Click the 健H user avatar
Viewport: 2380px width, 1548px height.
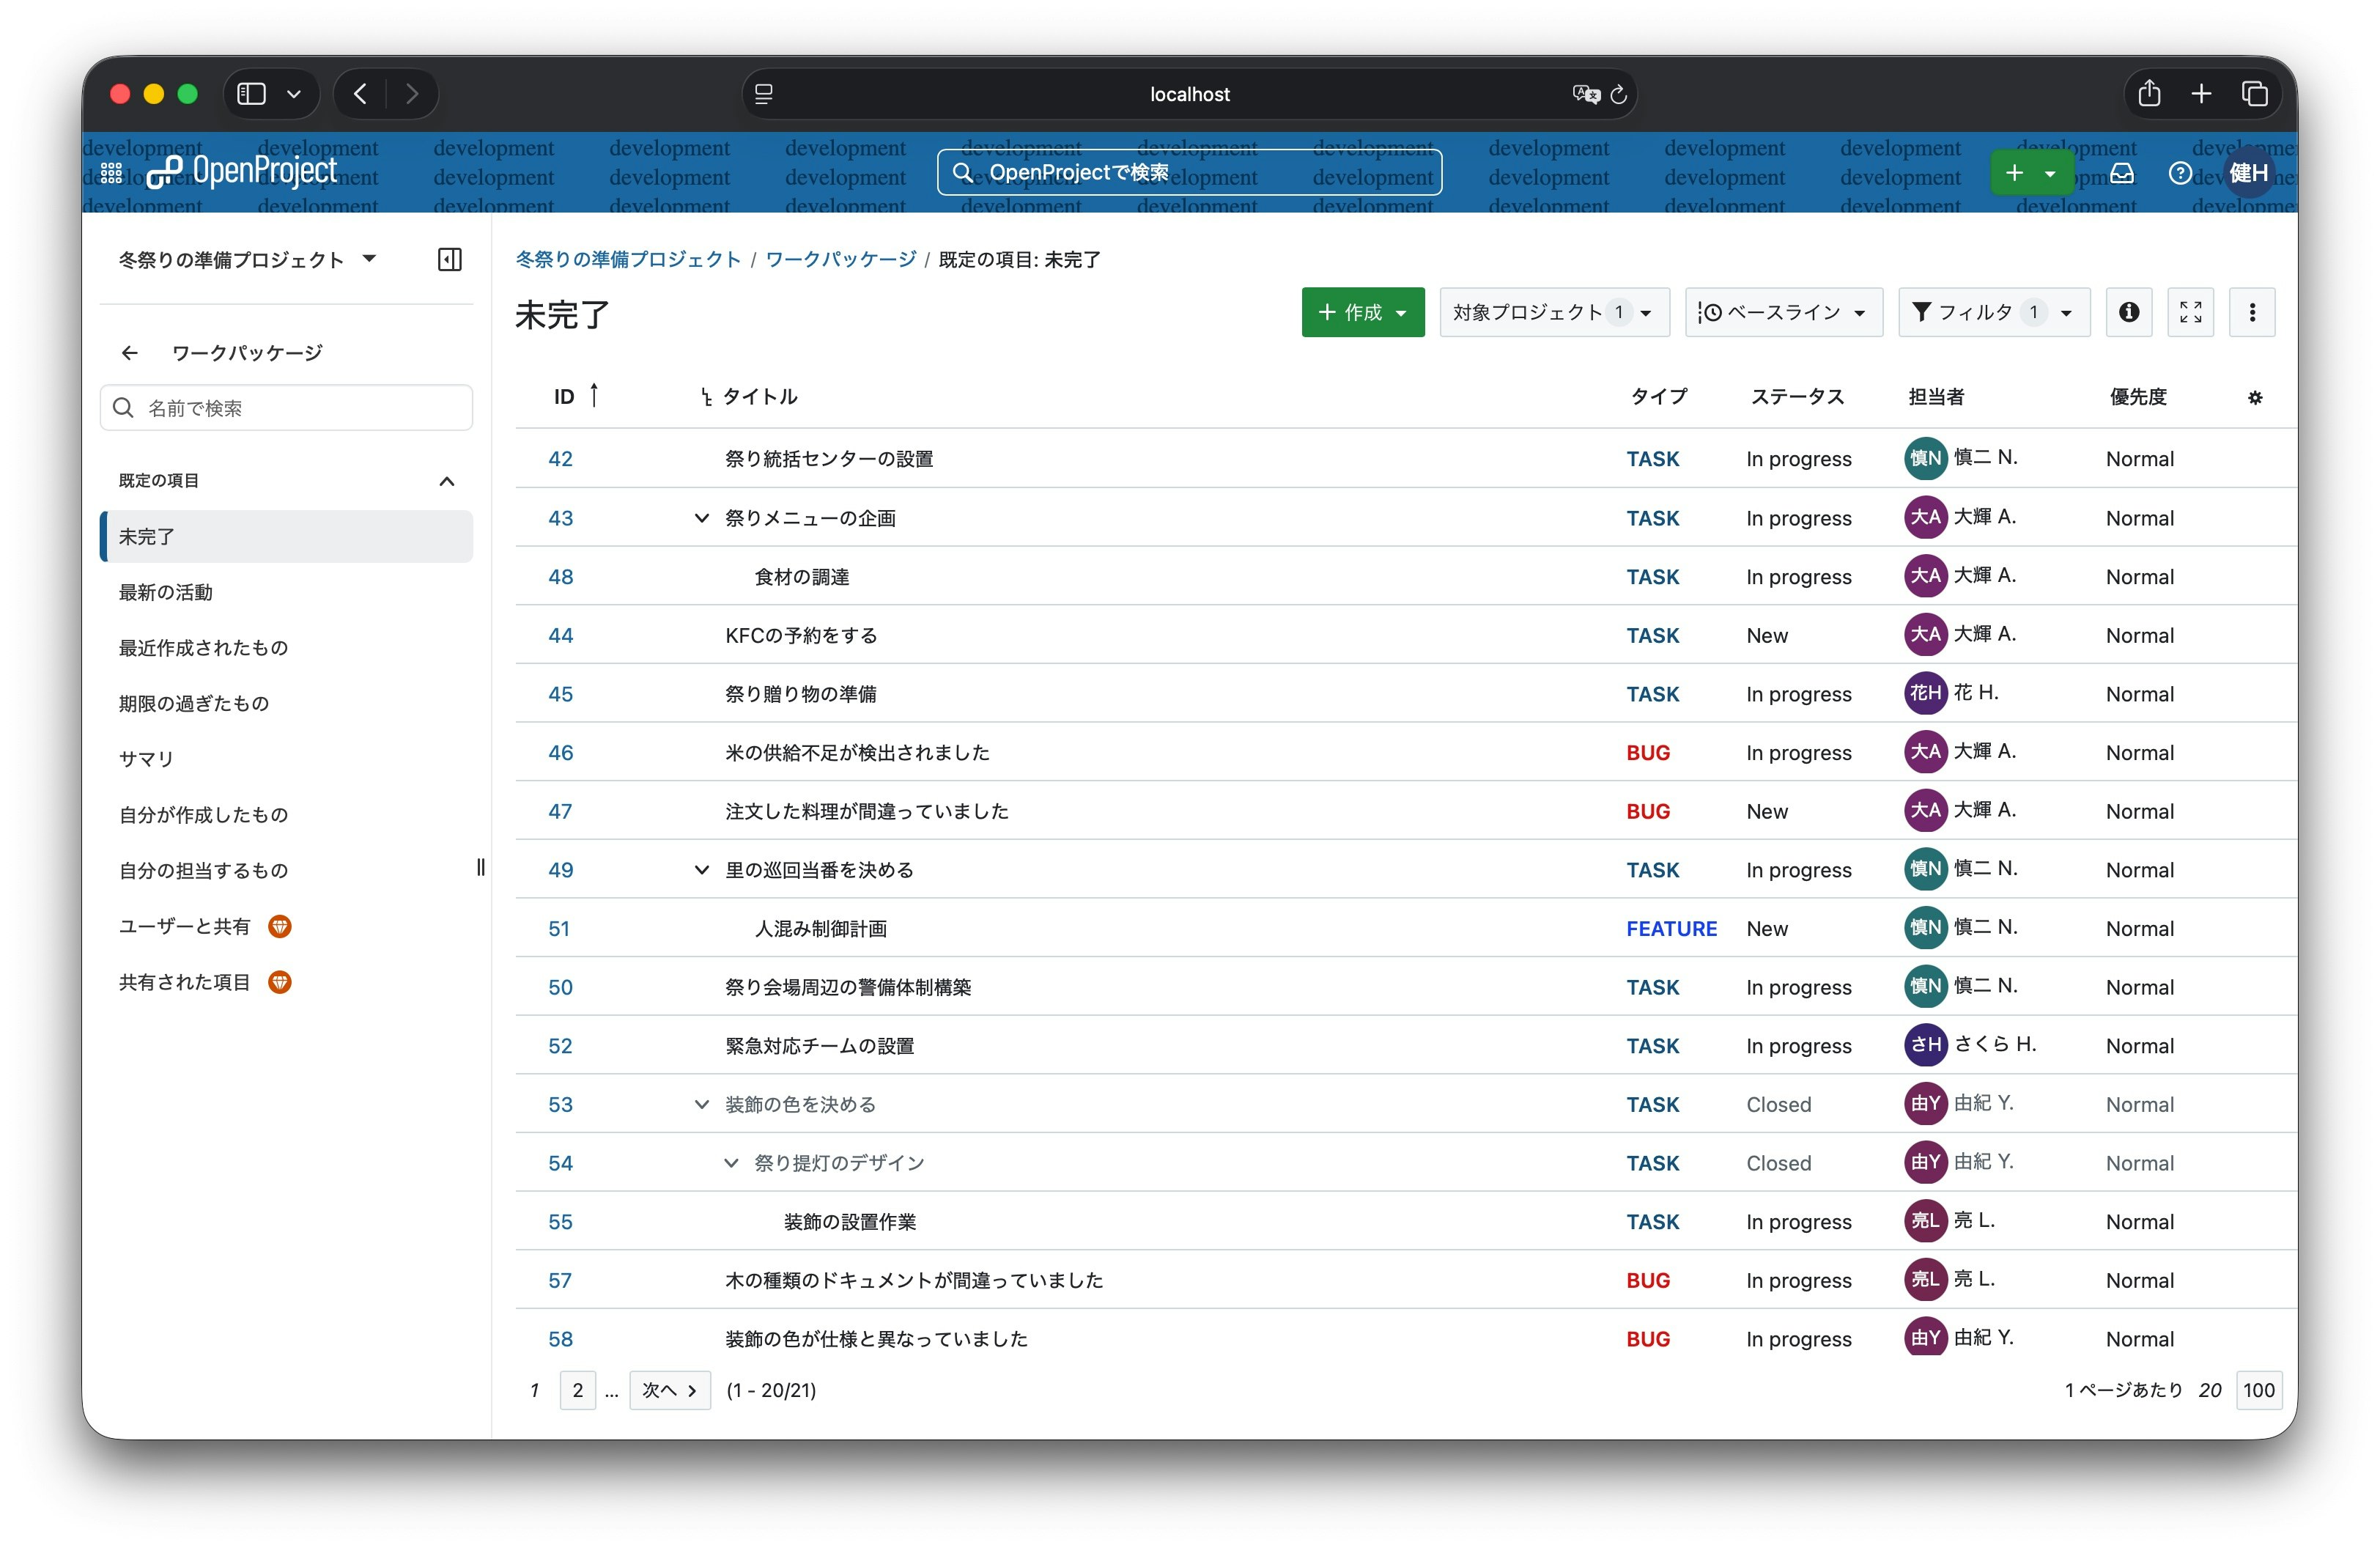click(2248, 172)
